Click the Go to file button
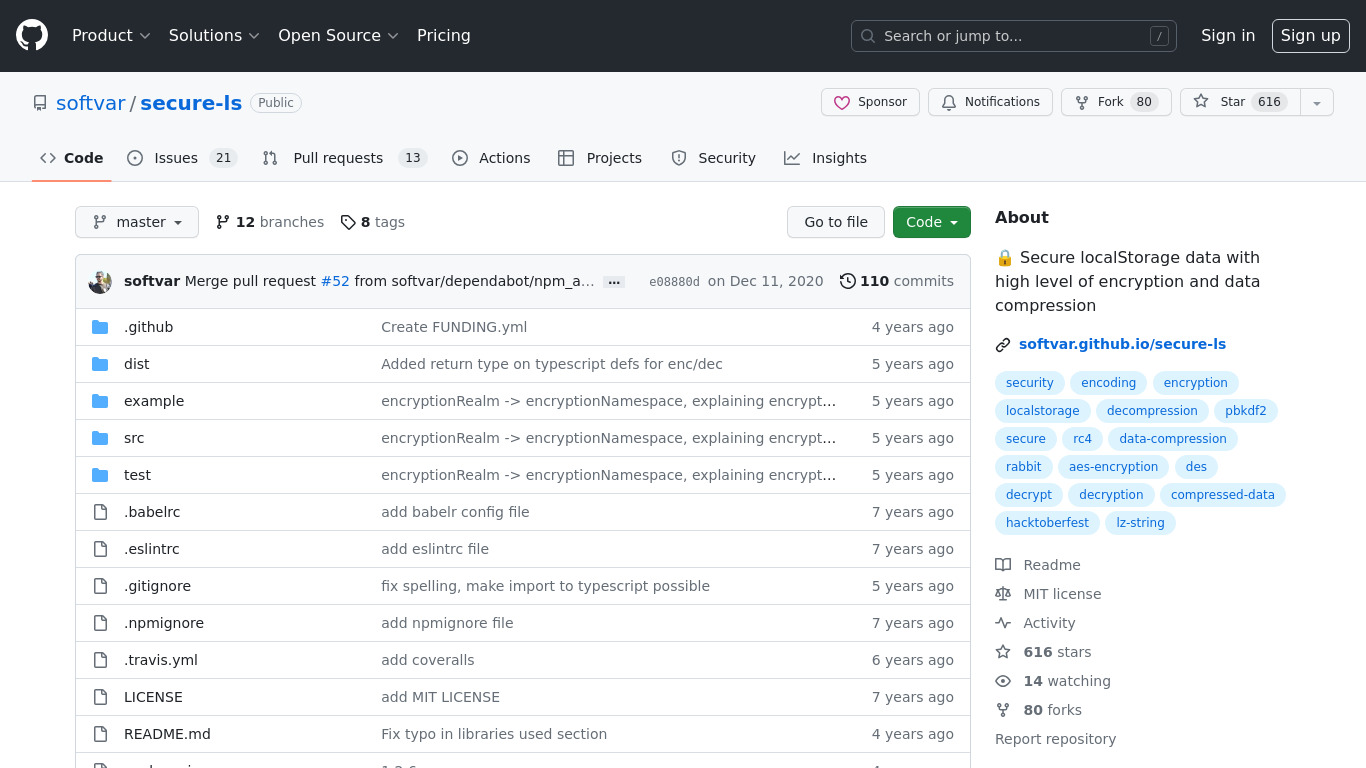 [x=836, y=222]
